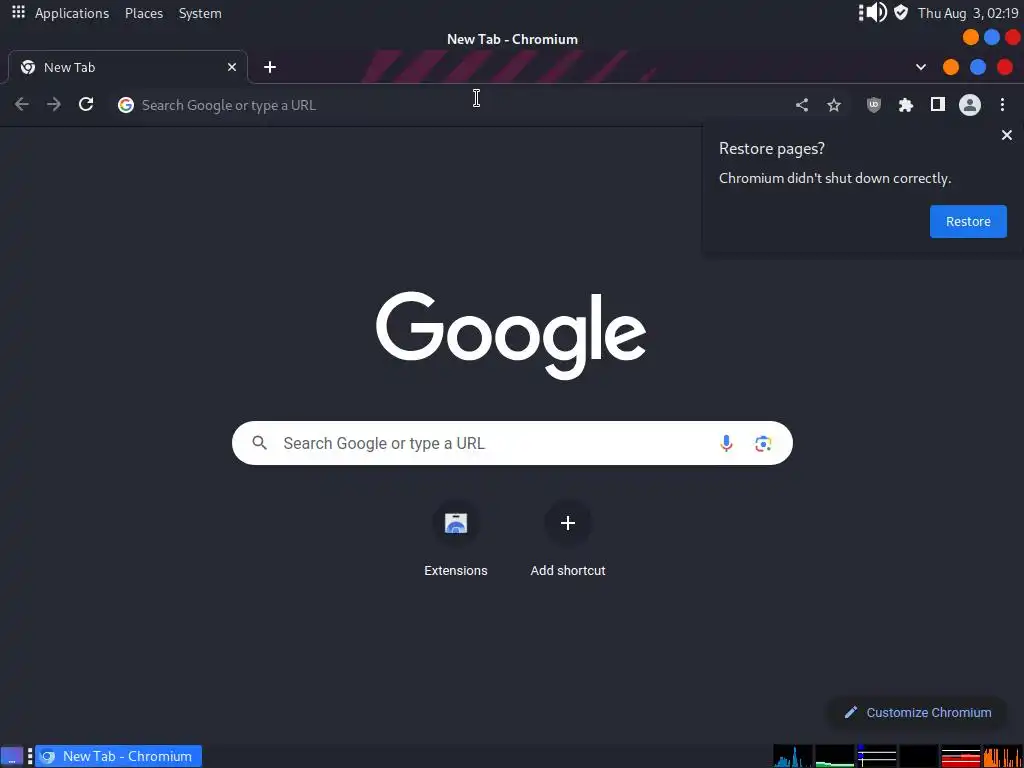Start voice search with the microphone icon
1024x768 pixels.
726,443
